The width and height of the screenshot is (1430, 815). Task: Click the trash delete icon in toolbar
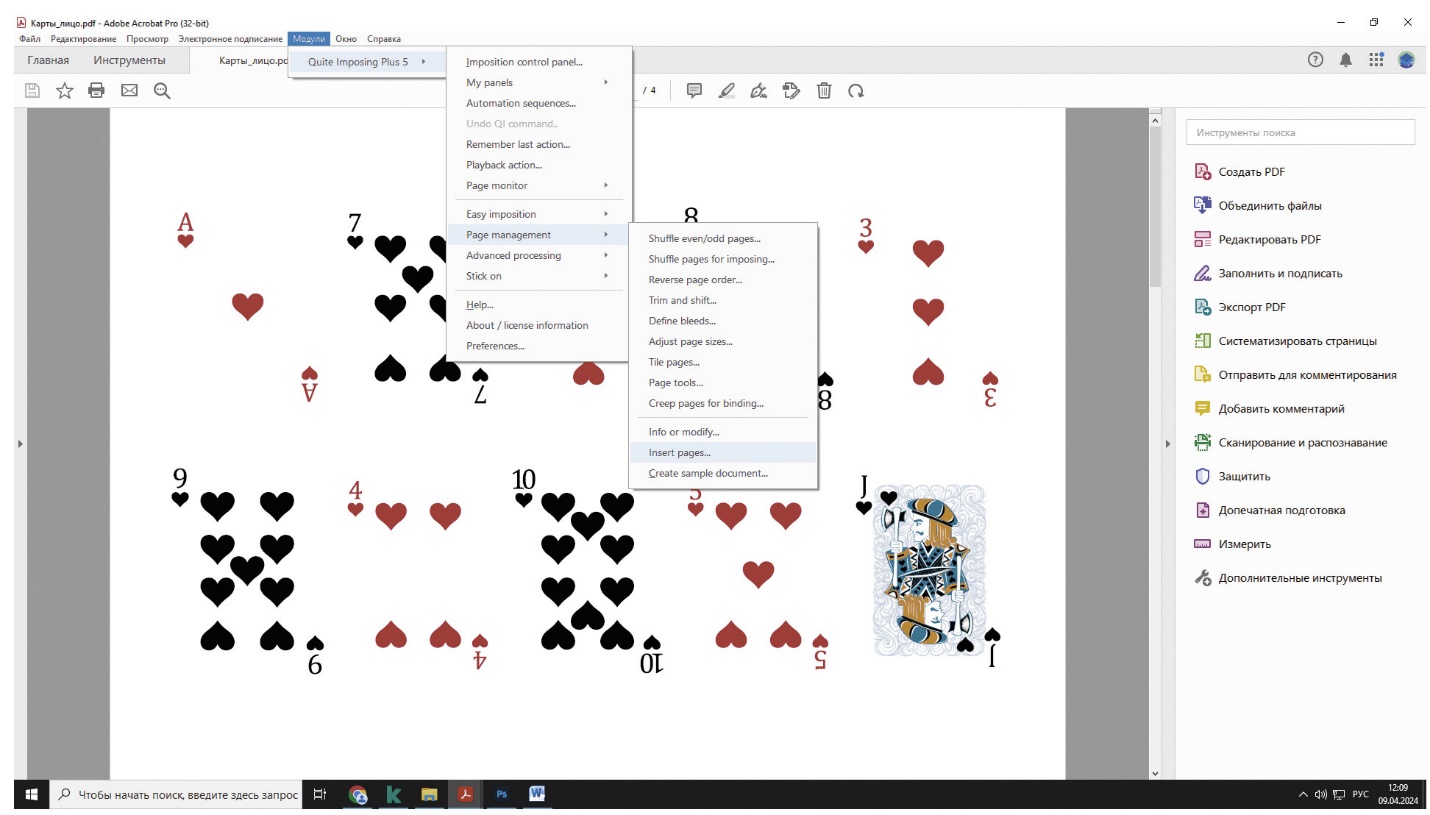coord(824,91)
